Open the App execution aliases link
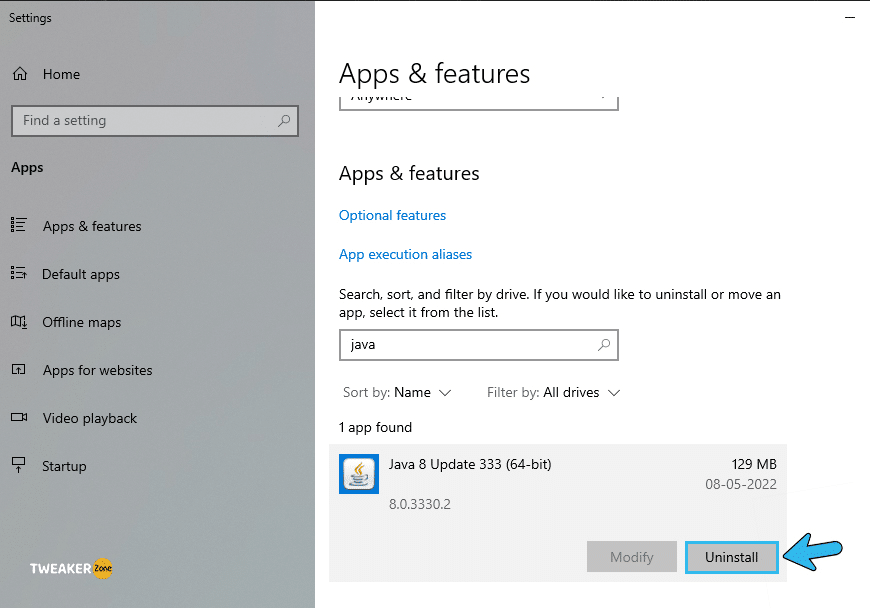The image size is (870, 608). point(406,254)
